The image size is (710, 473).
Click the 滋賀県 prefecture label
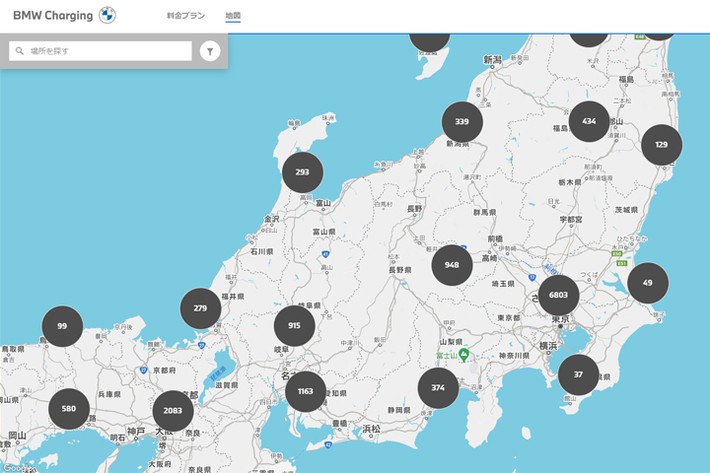pyautogui.click(x=226, y=385)
